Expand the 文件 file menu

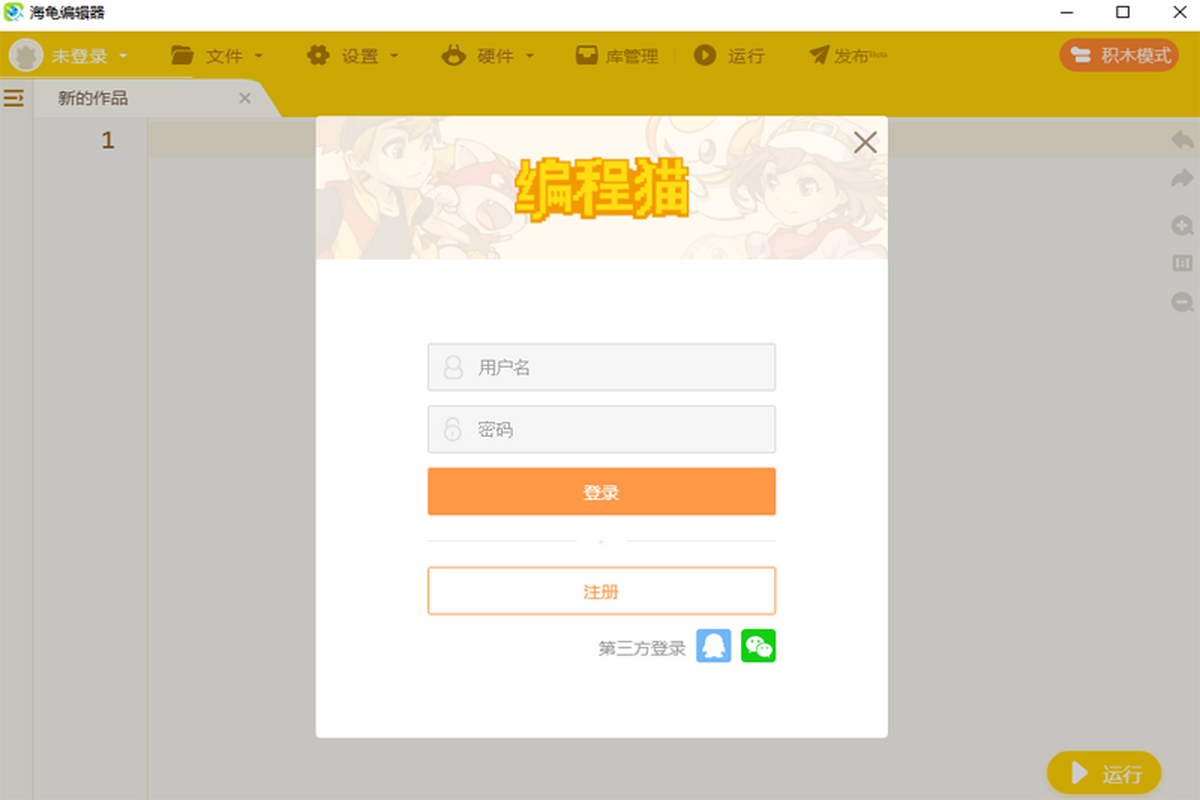(216, 56)
